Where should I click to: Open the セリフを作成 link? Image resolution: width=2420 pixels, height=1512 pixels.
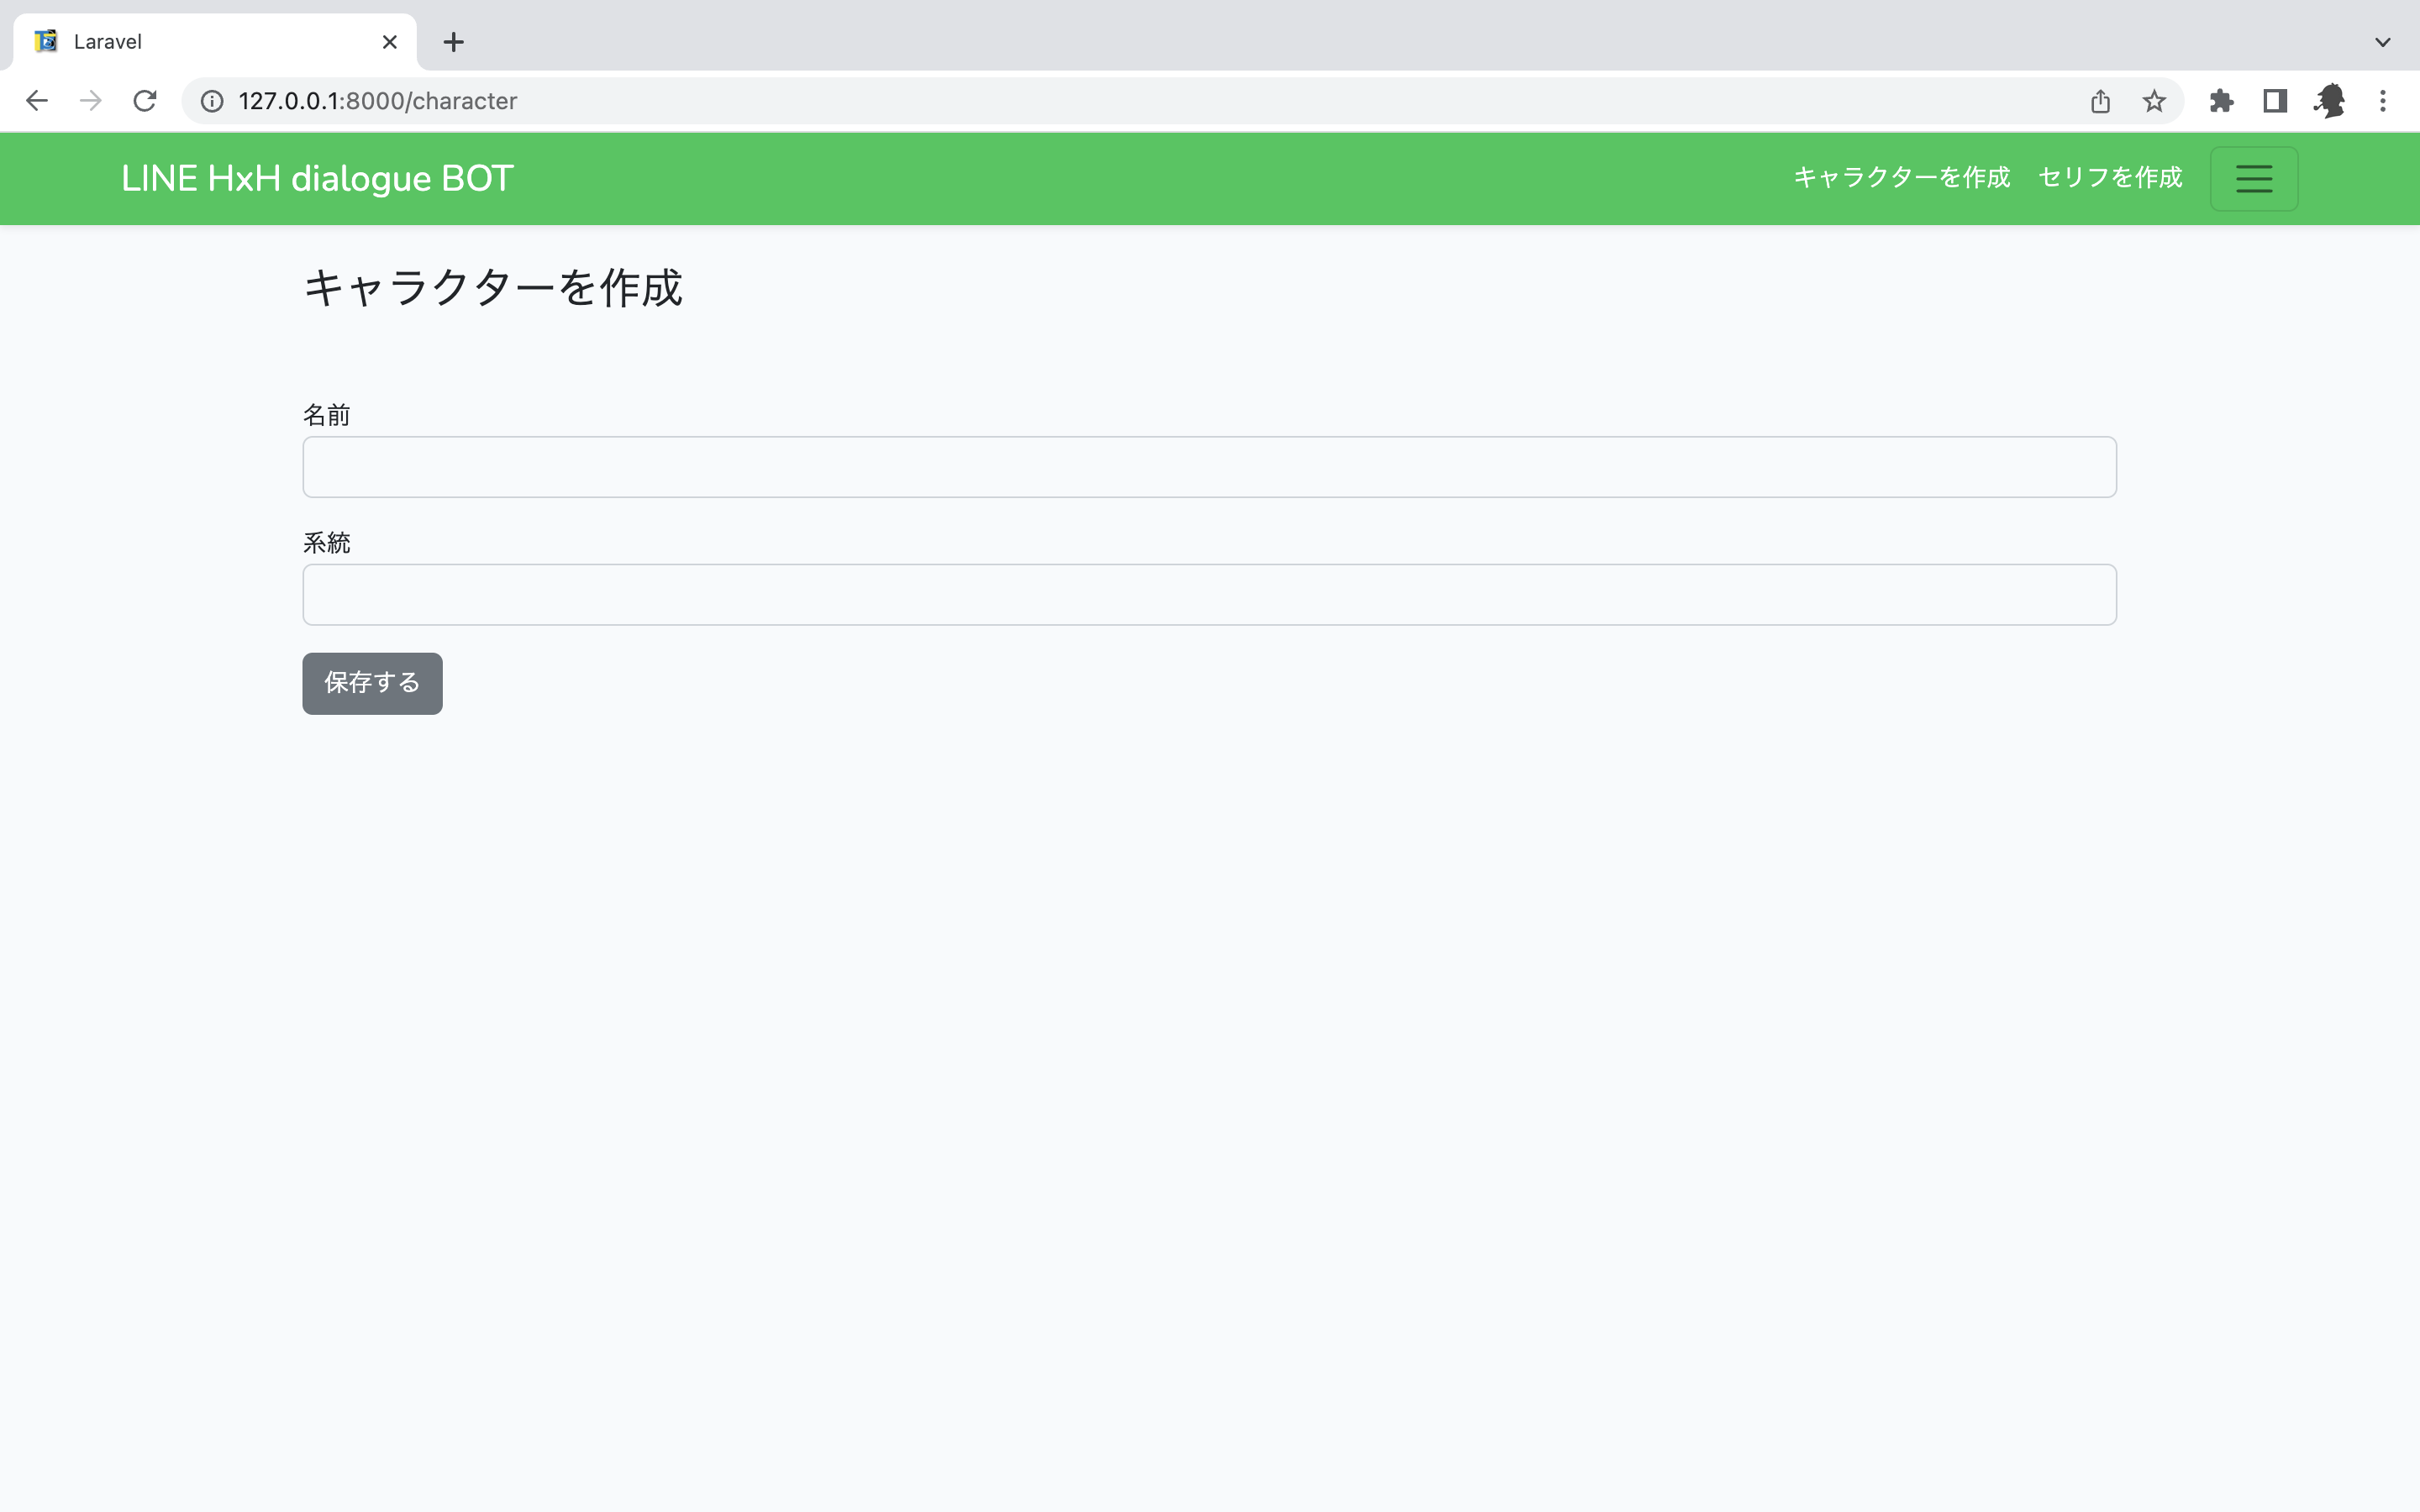click(x=2109, y=177)
